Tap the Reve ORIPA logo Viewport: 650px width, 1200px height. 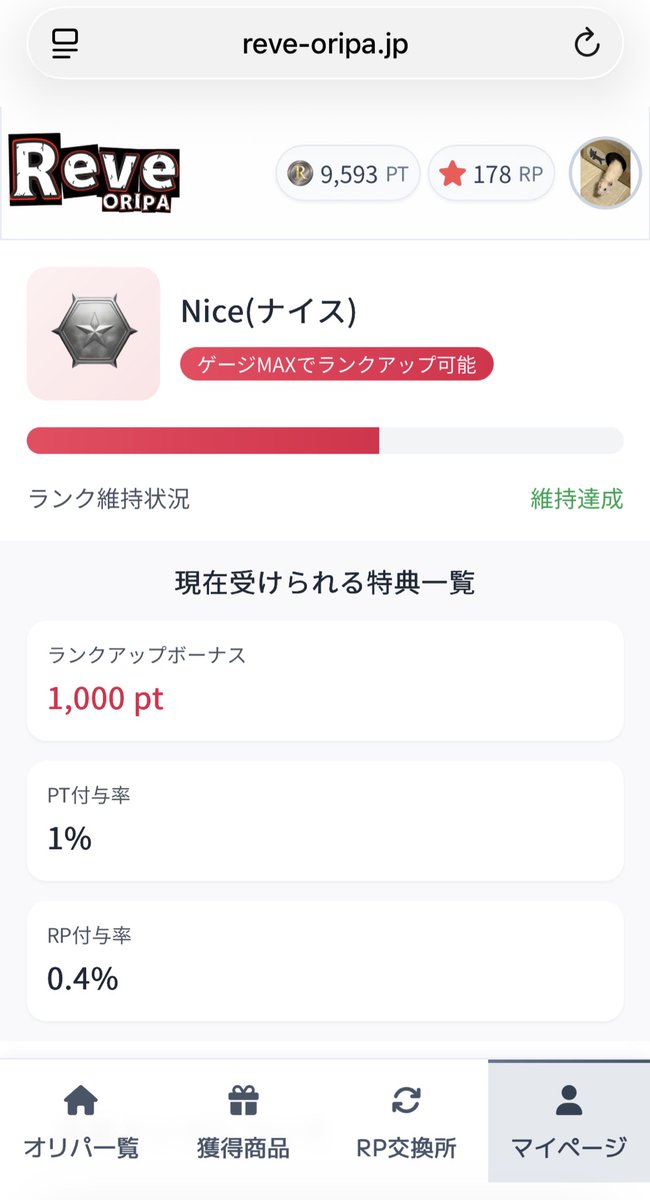coord(95,174)
